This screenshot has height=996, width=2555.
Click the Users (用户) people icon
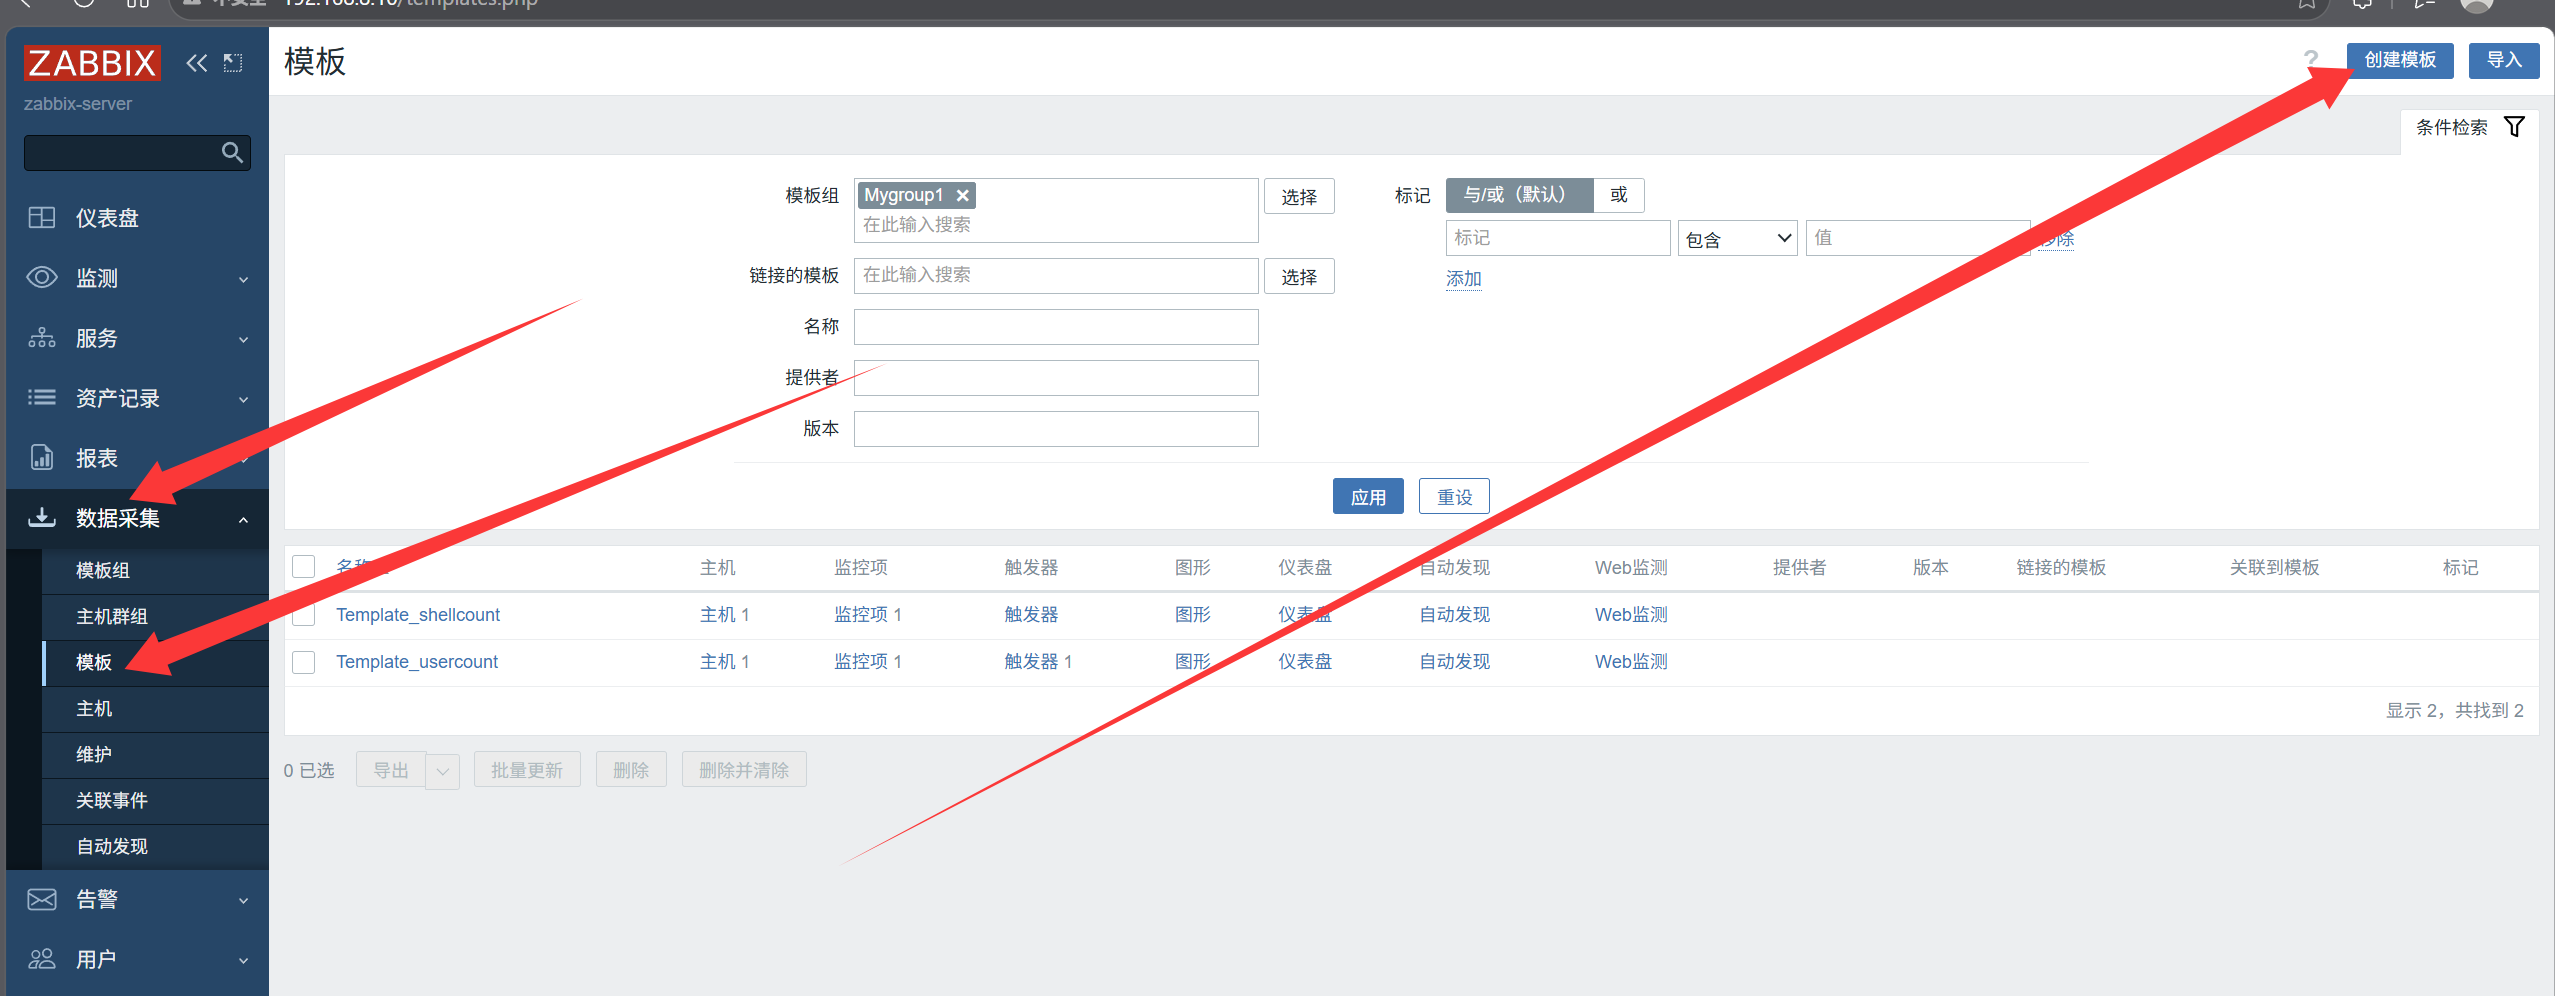(42, 959)
